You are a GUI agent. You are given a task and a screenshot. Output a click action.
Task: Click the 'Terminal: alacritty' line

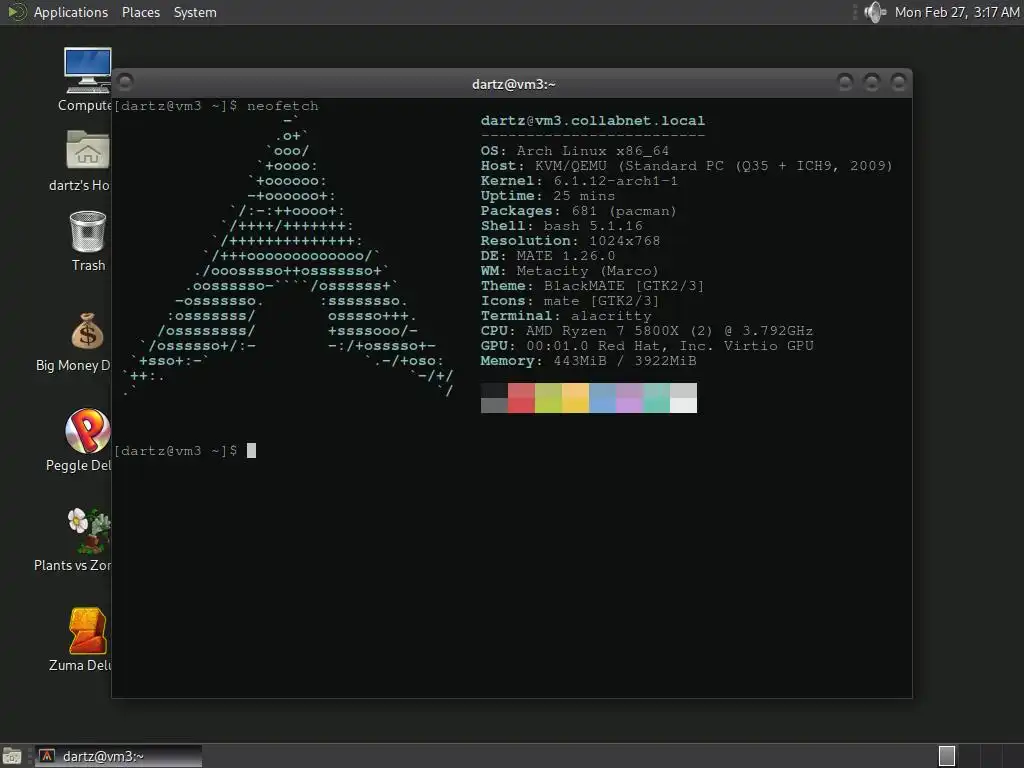(x=566, y=316)
